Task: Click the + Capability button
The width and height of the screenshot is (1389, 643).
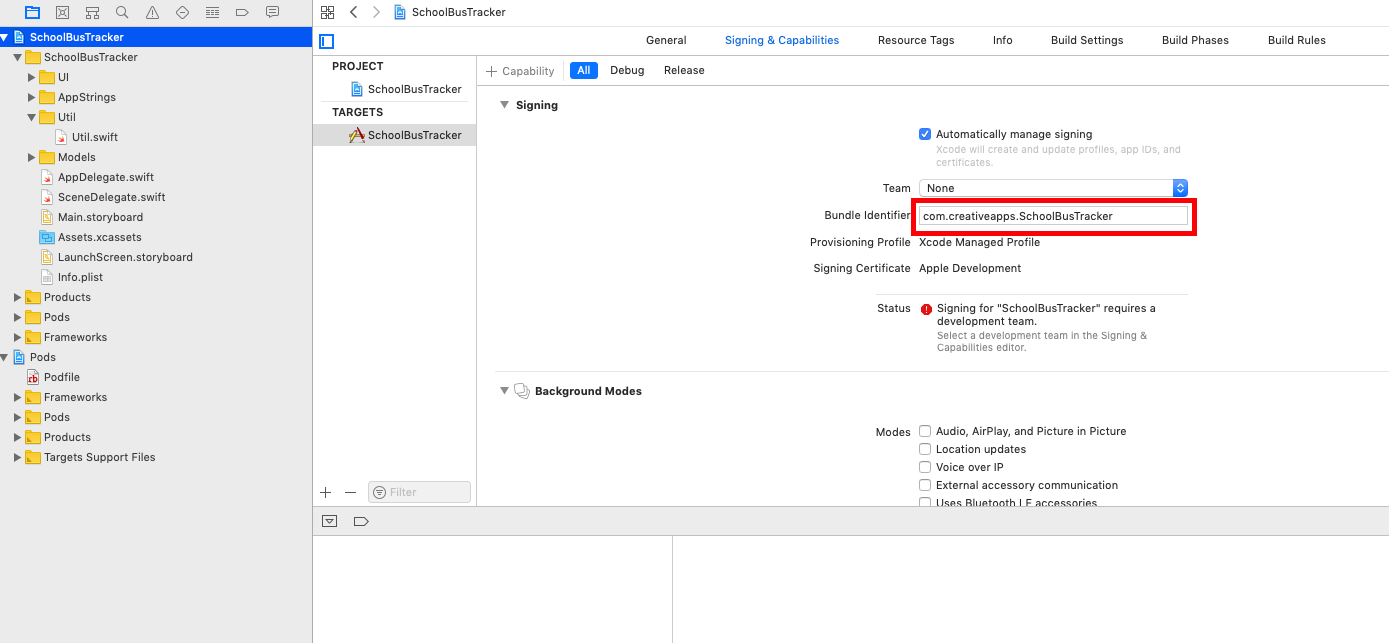Action: (x=520, y=70)
